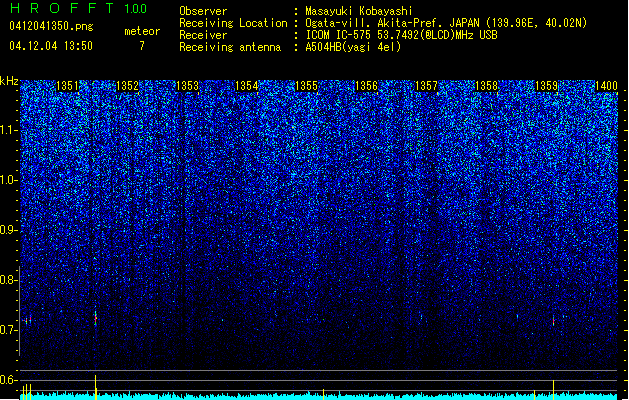Click the date stamp 04.12.04 13:50
629x400 pixels.
point(51,46)
